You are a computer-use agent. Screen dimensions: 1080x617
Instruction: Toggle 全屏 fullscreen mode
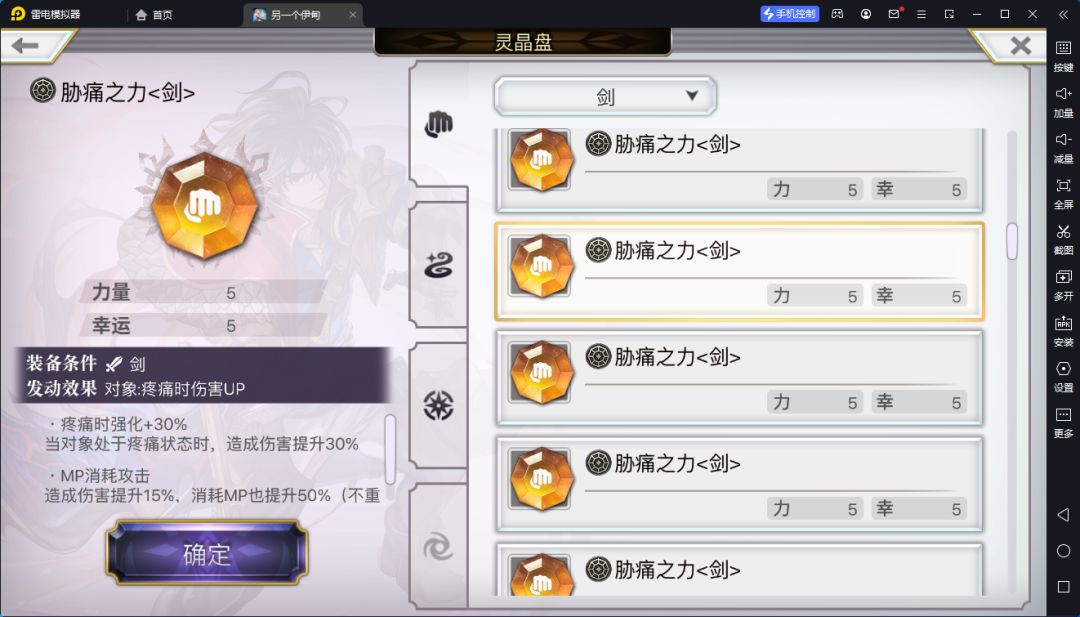(x=1063, y=192)
